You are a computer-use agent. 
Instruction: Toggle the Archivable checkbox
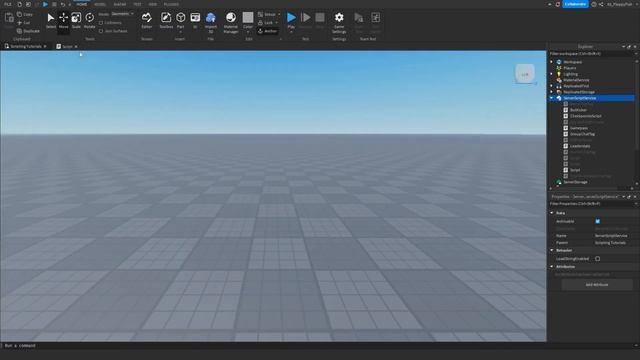598,221
